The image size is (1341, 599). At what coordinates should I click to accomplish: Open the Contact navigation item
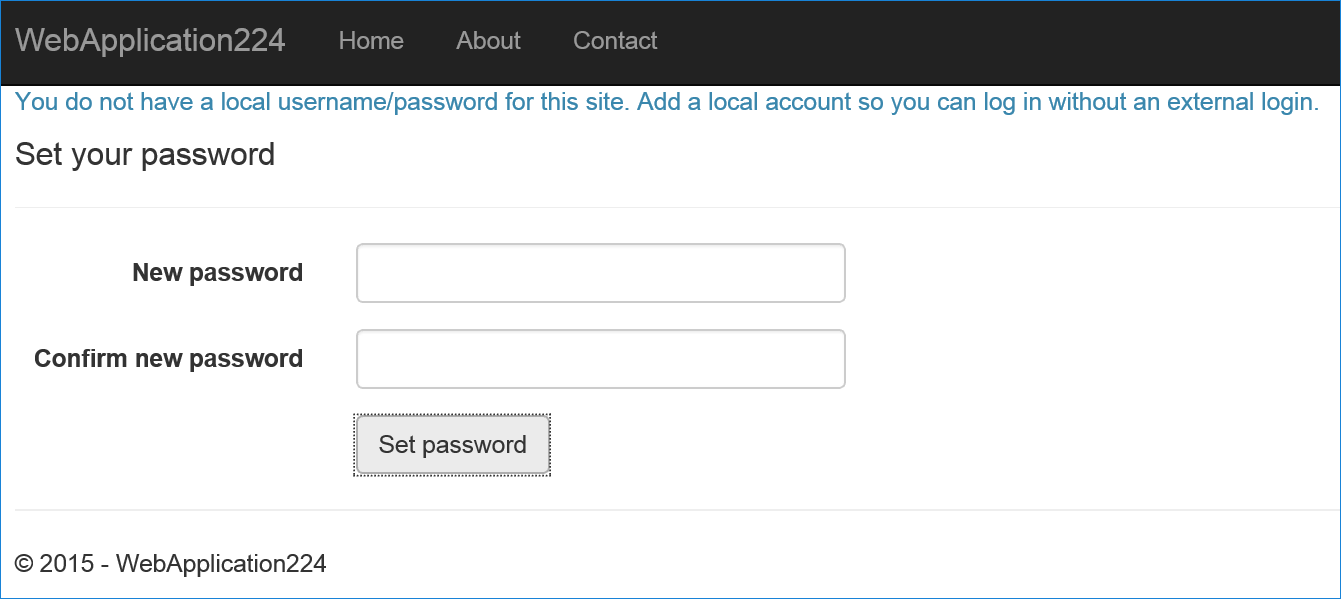click(x=614, y=41)
